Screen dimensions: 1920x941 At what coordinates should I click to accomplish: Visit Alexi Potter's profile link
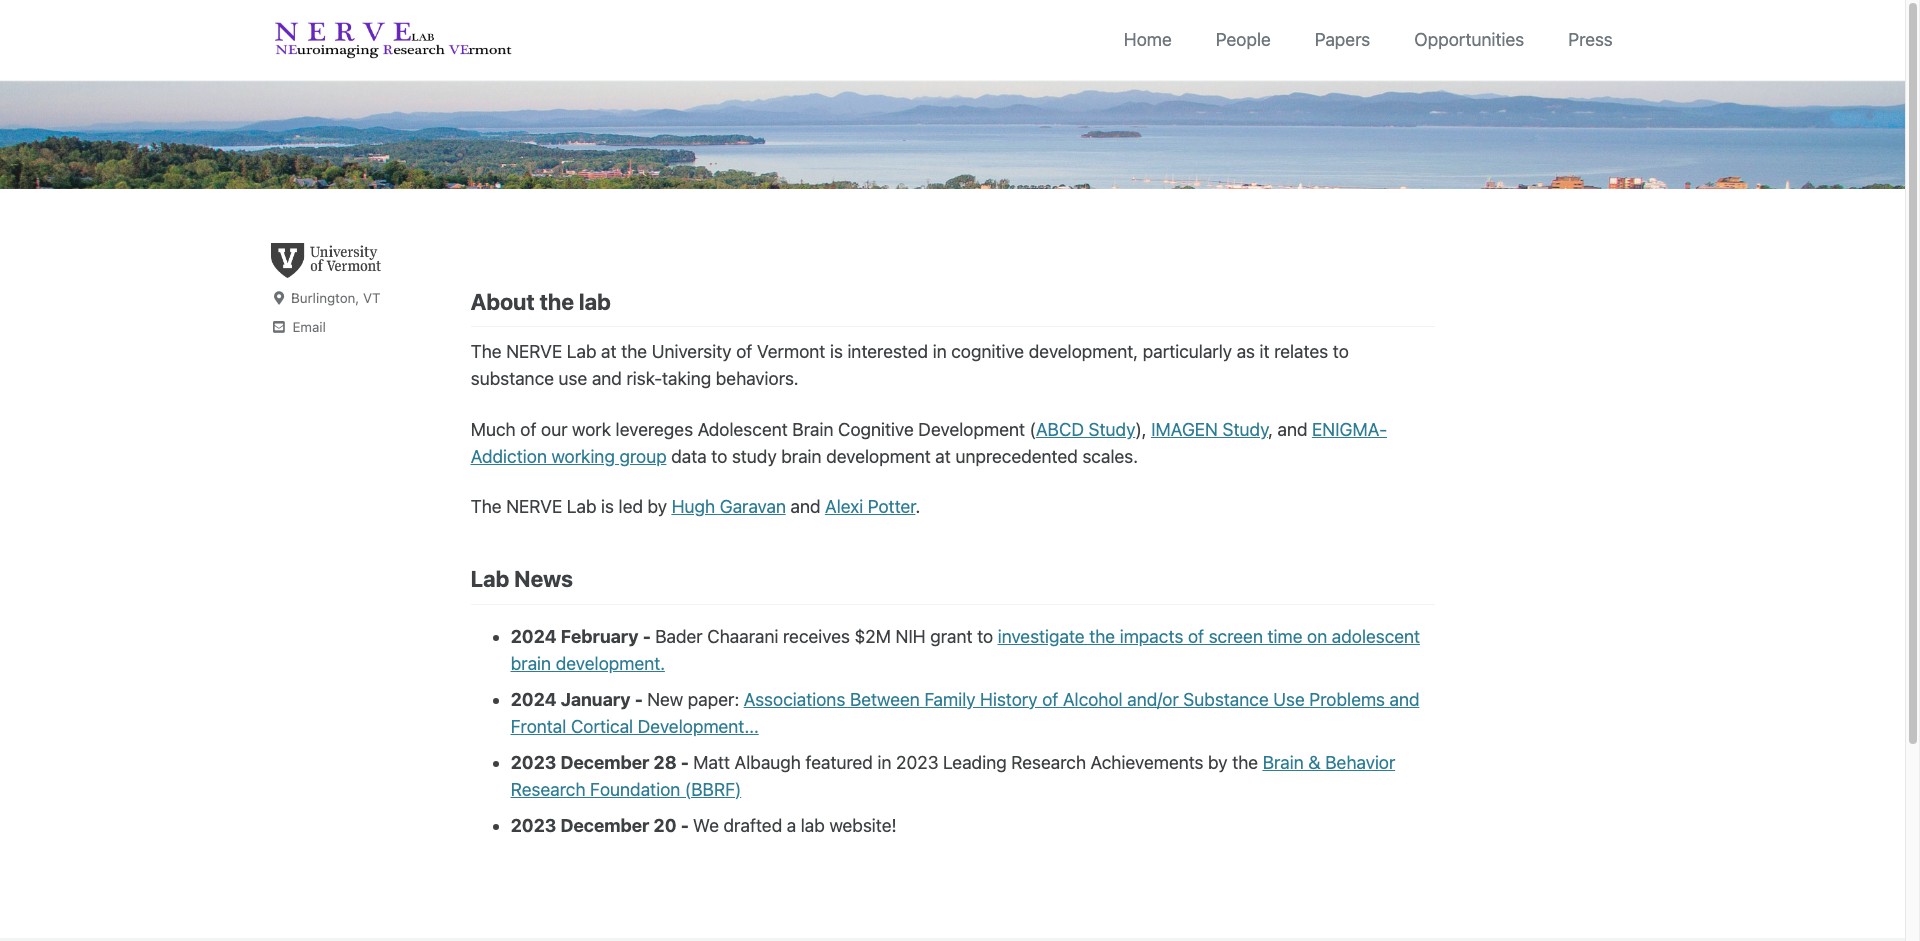pos(870,507)
